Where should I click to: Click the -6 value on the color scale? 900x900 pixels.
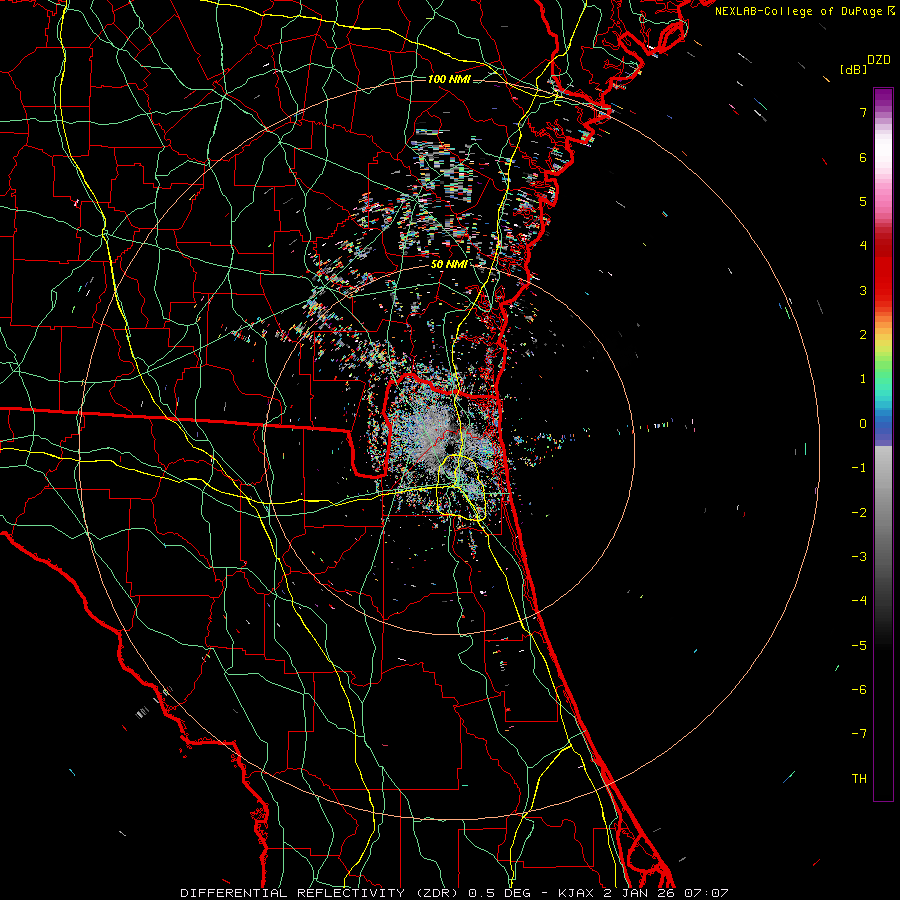[x=859, y=690]
